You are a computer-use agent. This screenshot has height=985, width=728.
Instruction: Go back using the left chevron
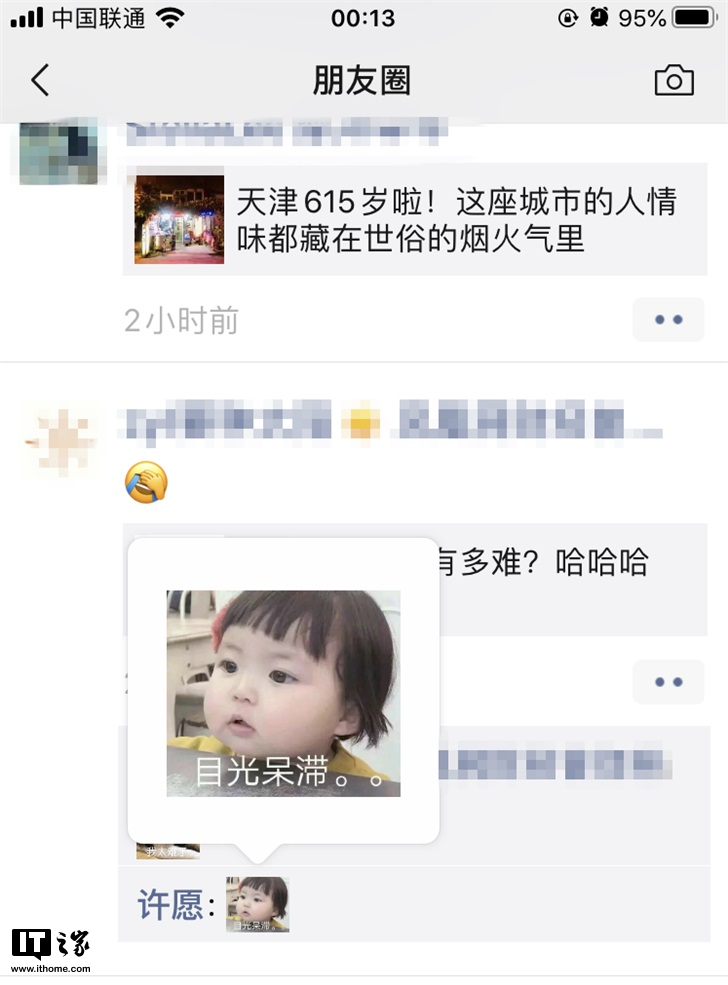click(40, 80)
